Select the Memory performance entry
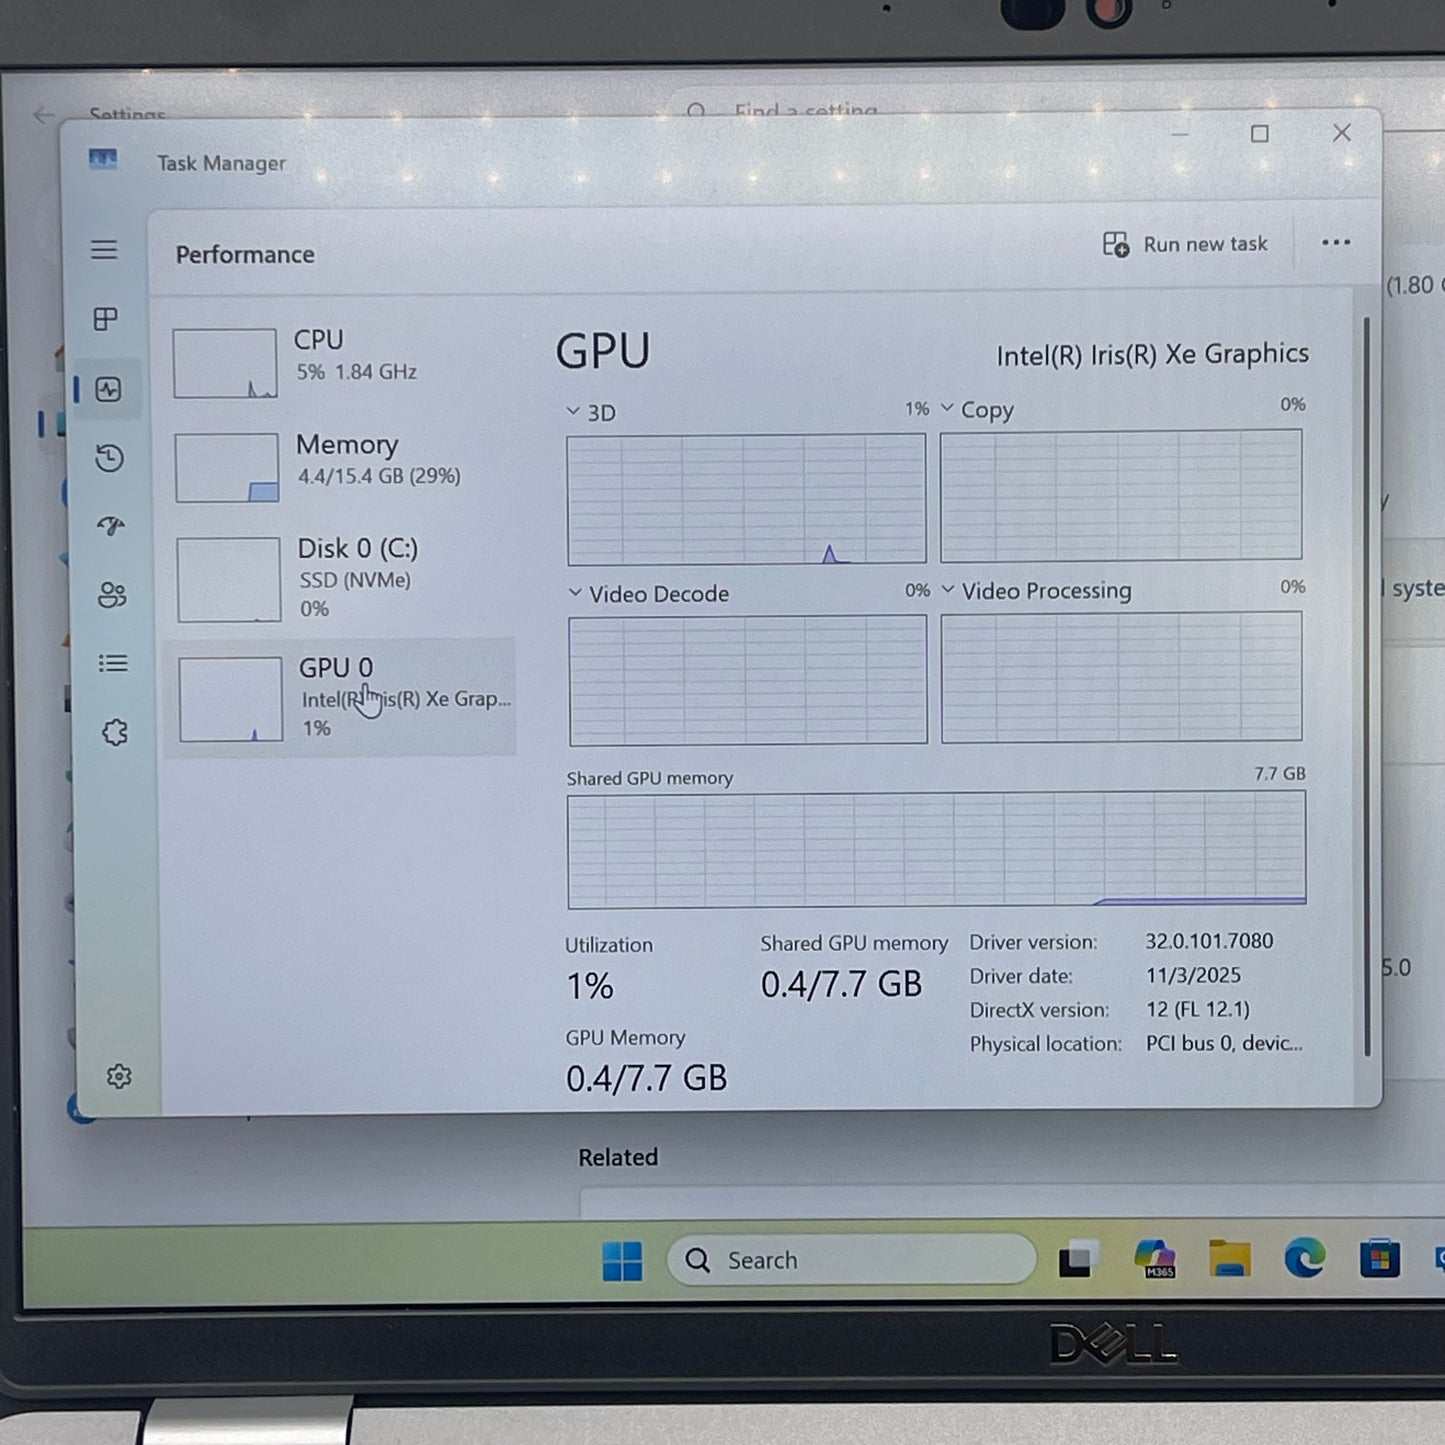This screenshot has height=1445, width=1445. coord(340,466)
